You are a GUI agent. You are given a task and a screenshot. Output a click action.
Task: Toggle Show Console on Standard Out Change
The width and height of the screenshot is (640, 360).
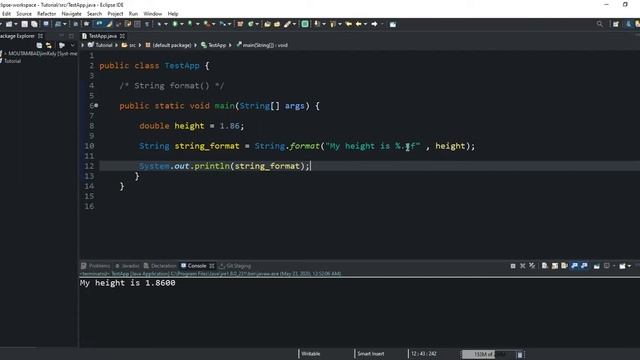click(x=575, y=266)
